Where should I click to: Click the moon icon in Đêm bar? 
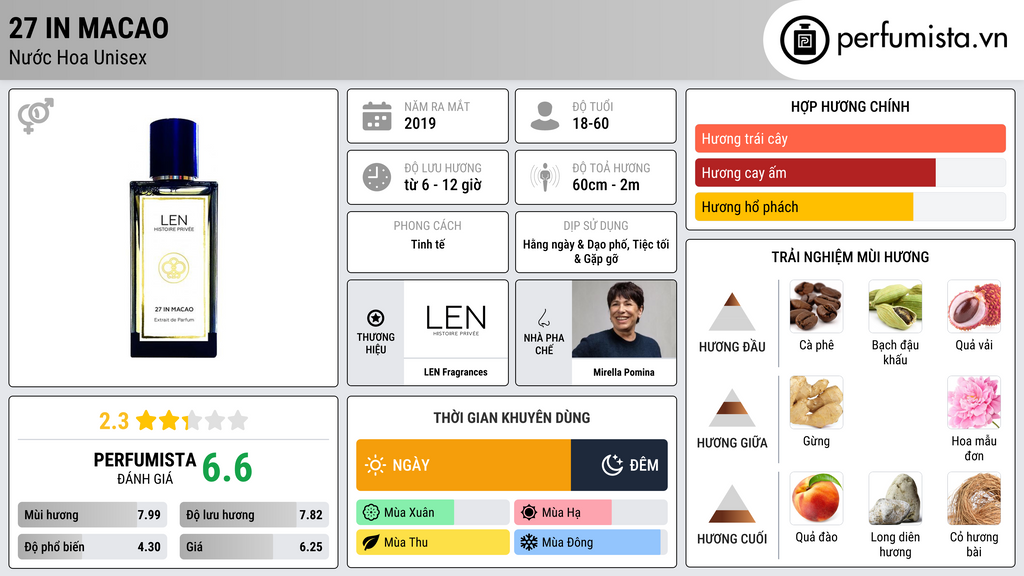point(612,465)
